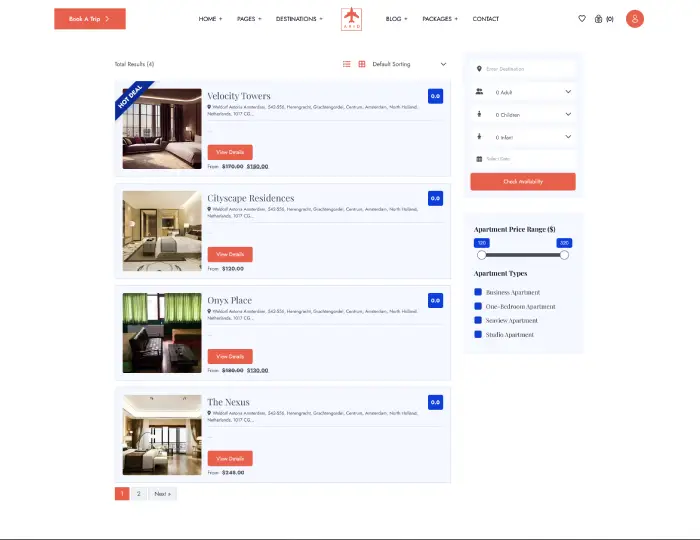The image size is (700, 540).
Task: Click pagination page 1 button
Action: pos(122,494)
